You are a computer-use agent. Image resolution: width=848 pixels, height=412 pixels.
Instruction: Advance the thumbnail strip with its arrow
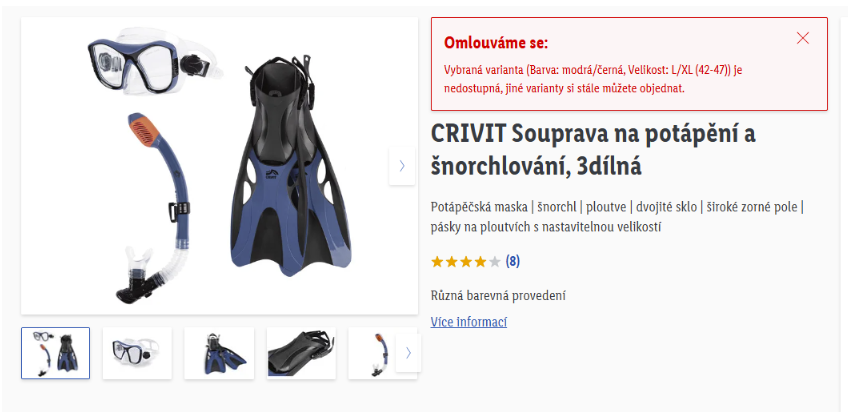click(x=408, y=353)
